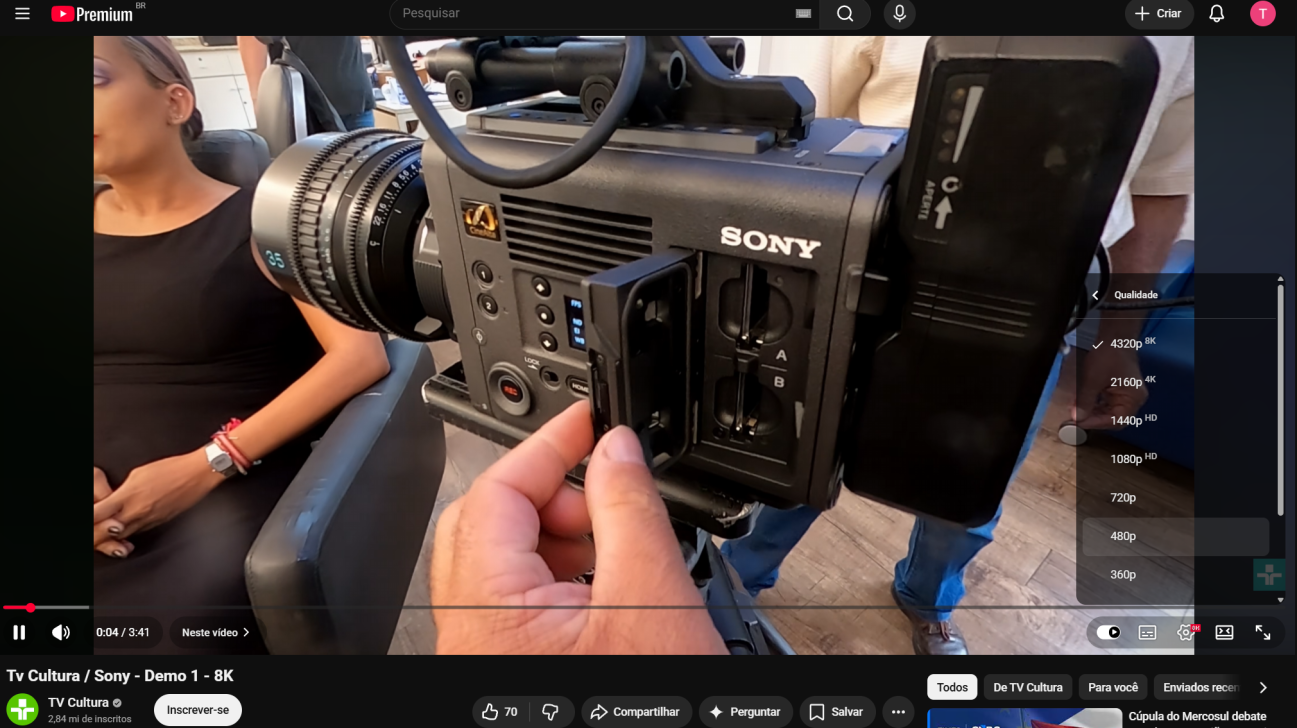This screenshot has height=728, width=1297.
Task: Enter fullscreen mode
Action: [x=1263, y=632]
